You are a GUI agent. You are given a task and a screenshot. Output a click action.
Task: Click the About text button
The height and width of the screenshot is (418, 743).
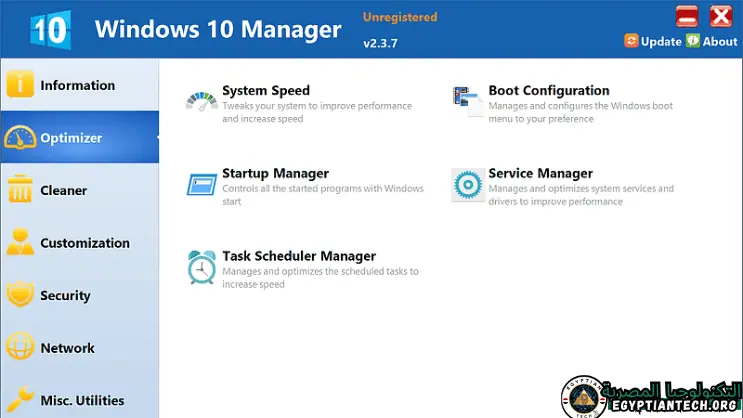(720, 42)
